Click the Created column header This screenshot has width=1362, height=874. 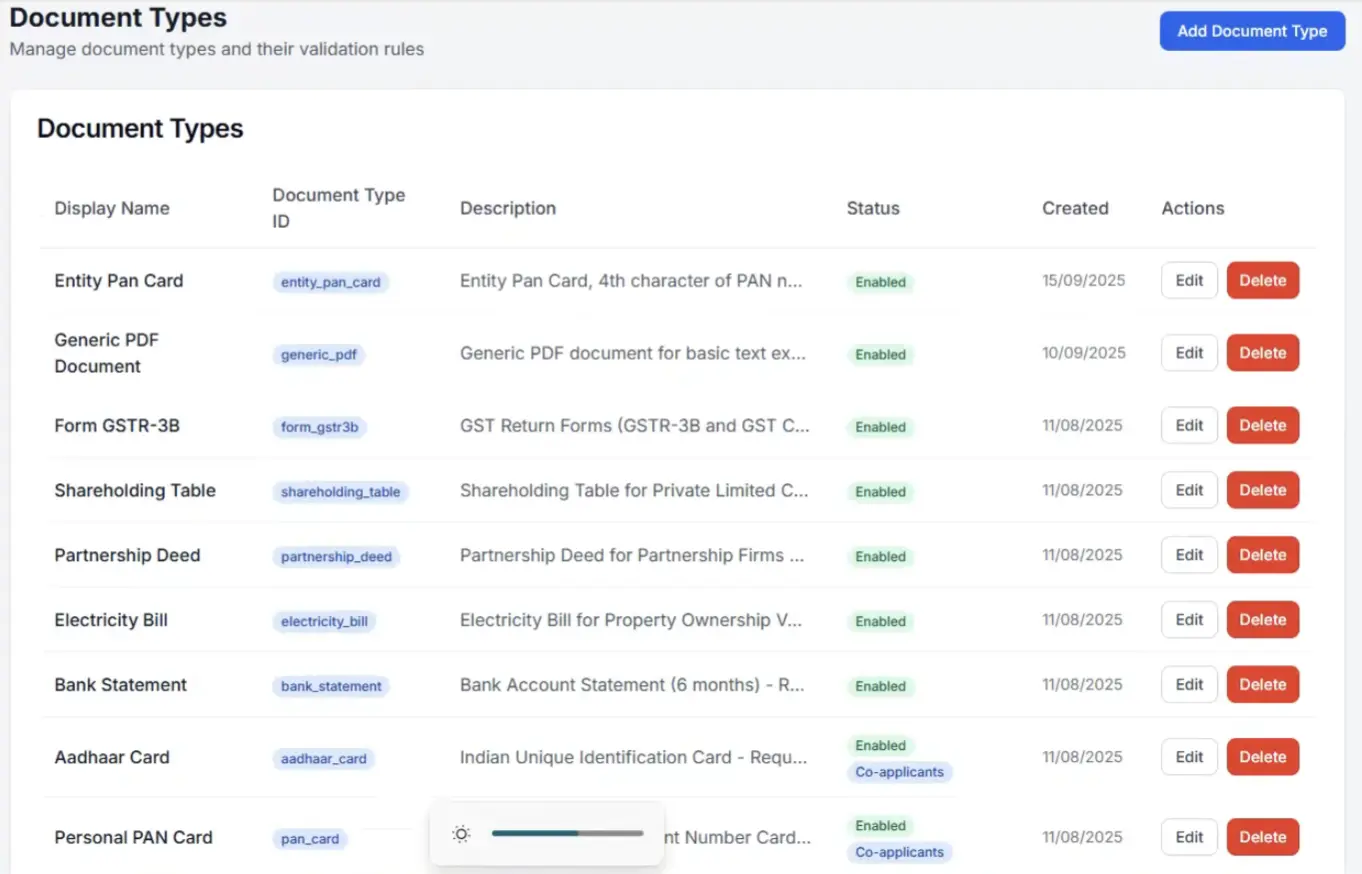[1075, 208]
